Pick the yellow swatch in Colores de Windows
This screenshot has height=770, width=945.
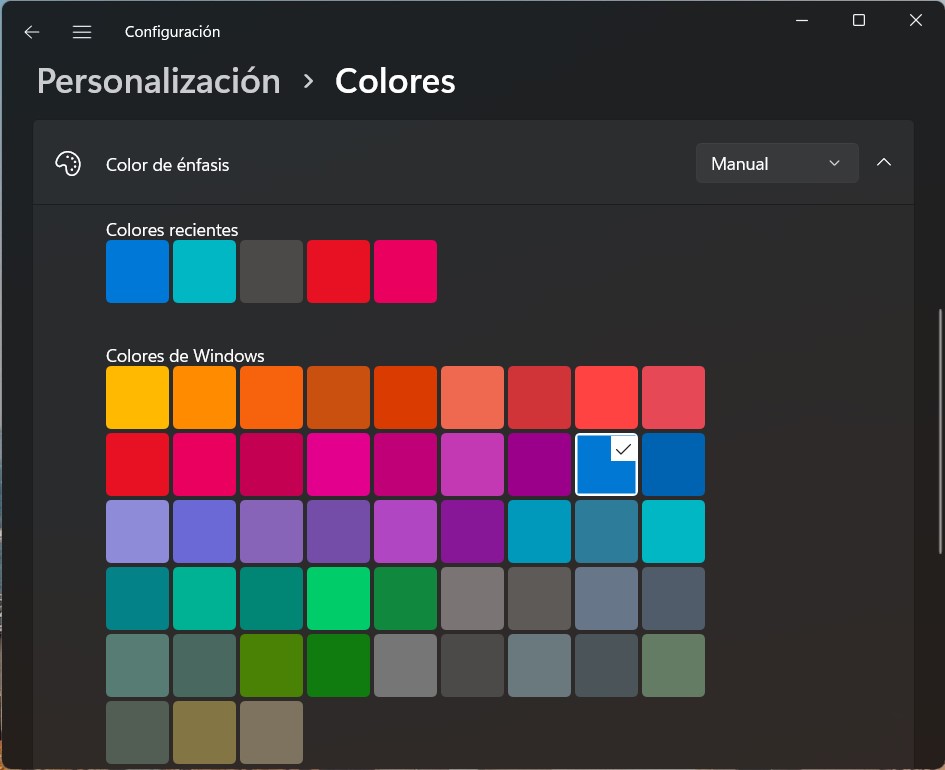pos(137,397)
